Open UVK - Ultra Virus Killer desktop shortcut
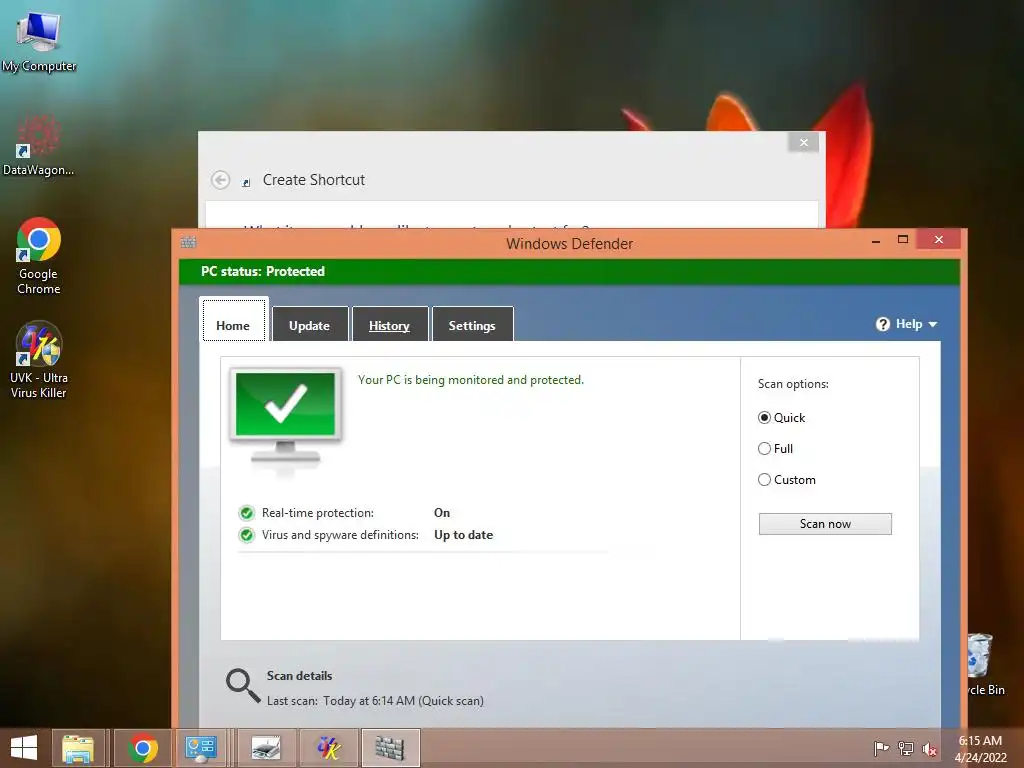The image size is (1024, 768). pyautogui.click(x=39, y=359)
